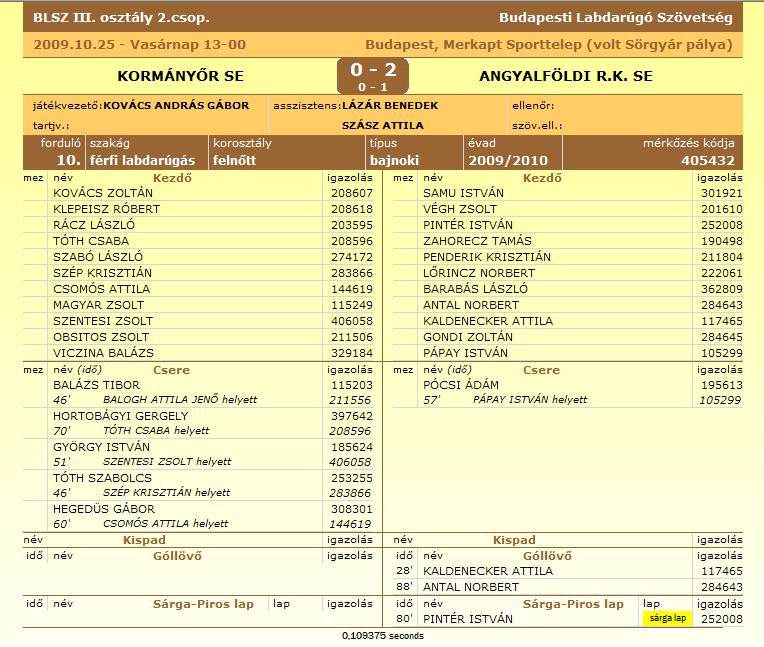Select referee name KOVÁCS ANDRÁS GÁBOR

pyautogui.click(x=176, y=105)
